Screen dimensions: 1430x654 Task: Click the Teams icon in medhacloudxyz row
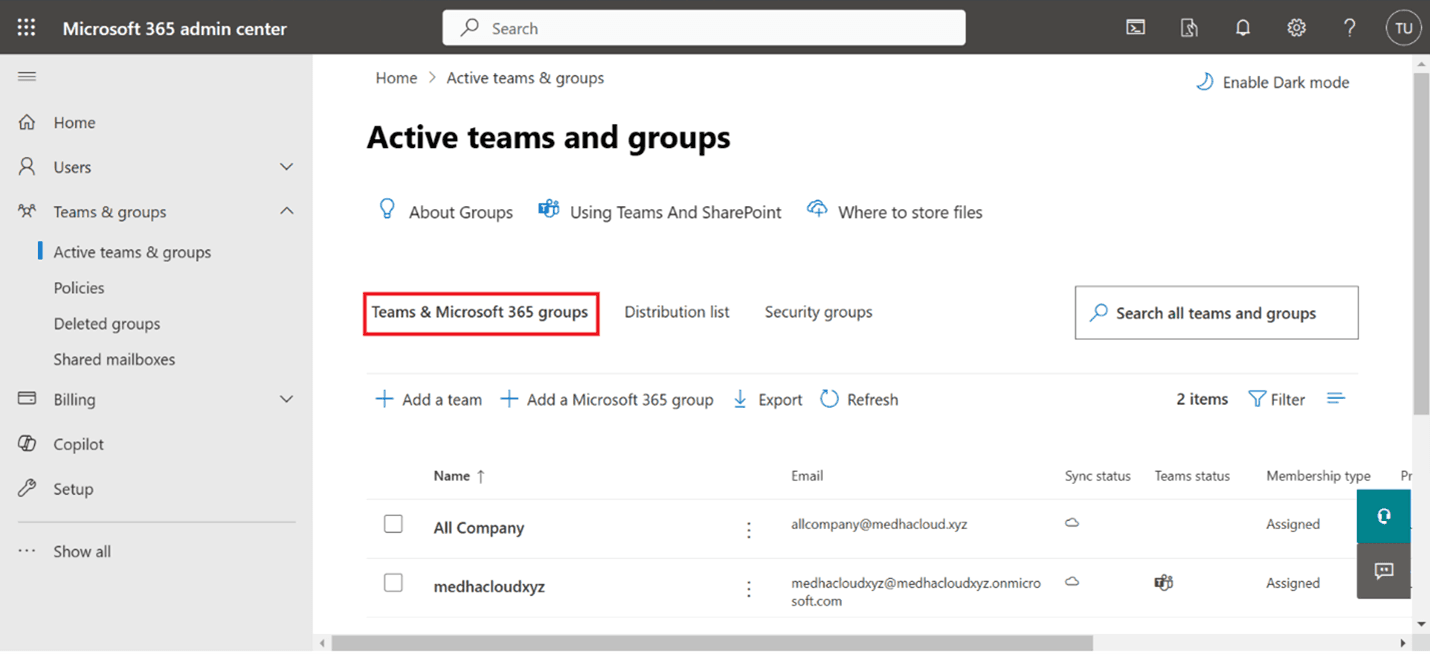[x=1163, y=580]
